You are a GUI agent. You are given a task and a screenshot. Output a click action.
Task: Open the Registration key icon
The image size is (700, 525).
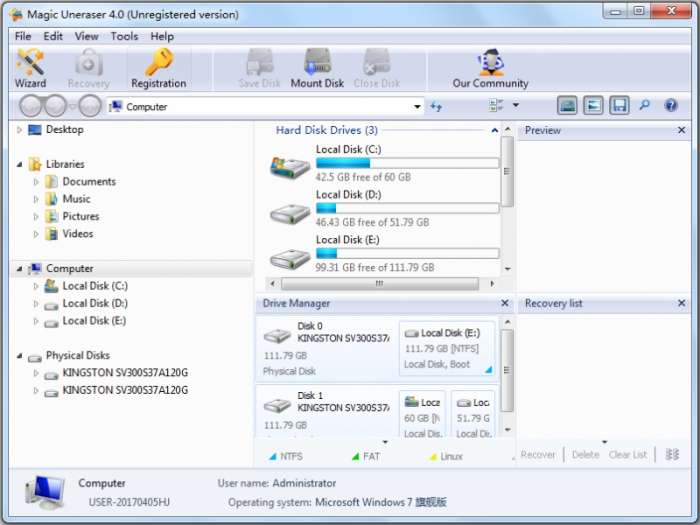(158, 68)
